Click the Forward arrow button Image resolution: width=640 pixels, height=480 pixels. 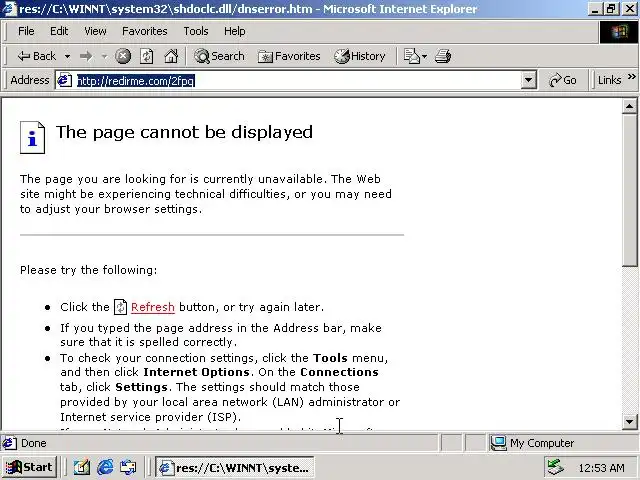pyautogui.click(x=86, y=56)
